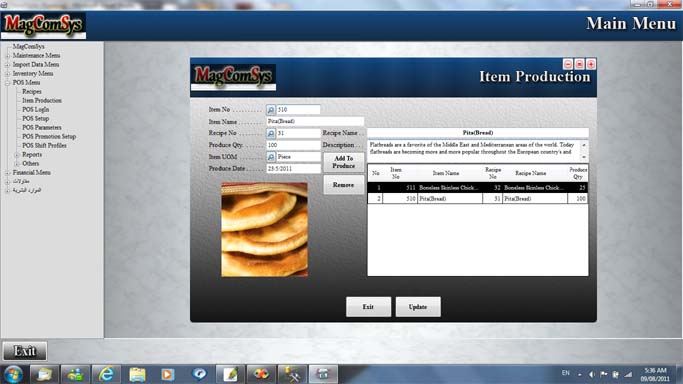Open Internet Explorer from the taskbar
Viewport: 683px width, 384px height.
(106, 374)
